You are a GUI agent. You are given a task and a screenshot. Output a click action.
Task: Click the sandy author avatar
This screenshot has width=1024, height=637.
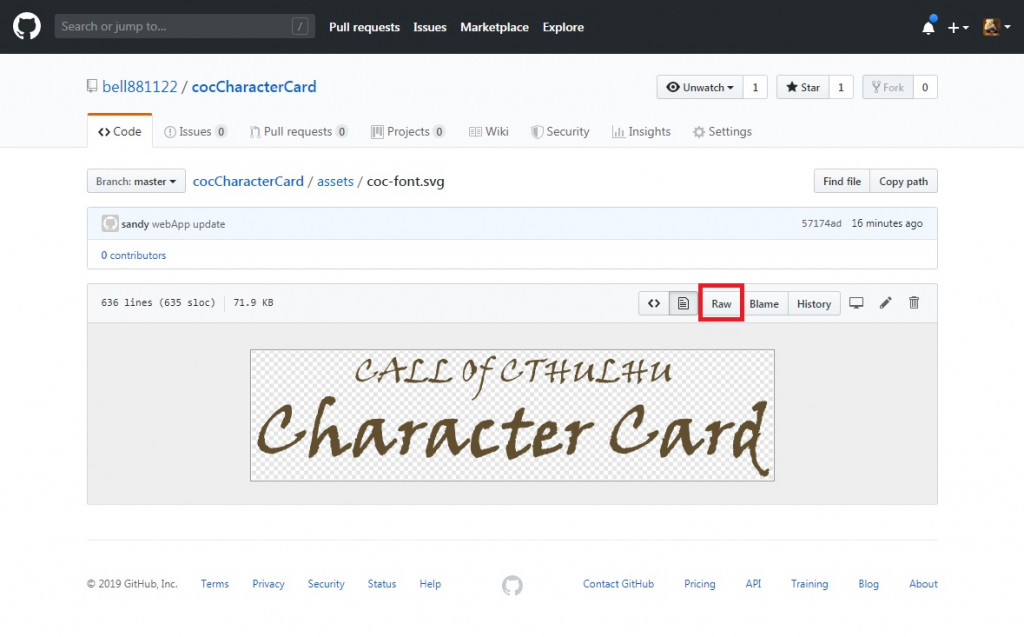tap(110, 223)
